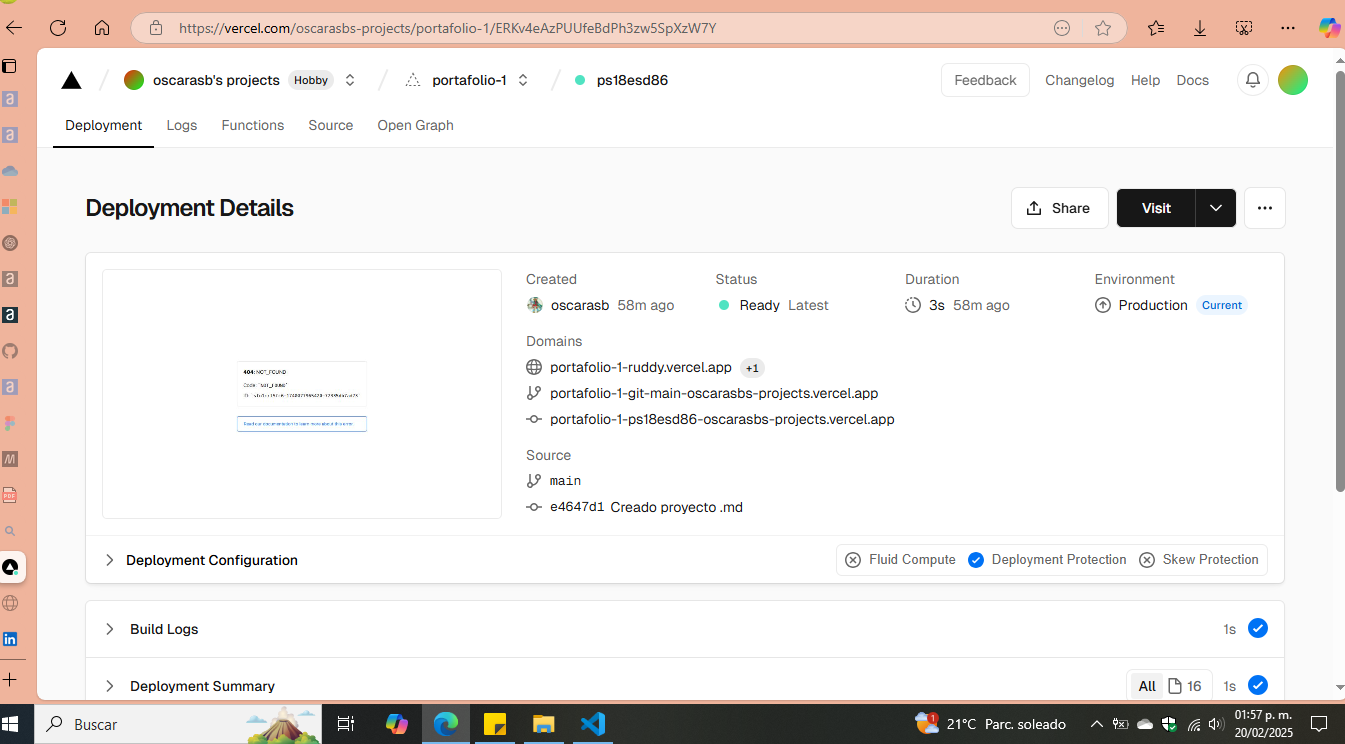The height and width of the screenshot is (744, 1345).
Task: Open the taskbar weather widget
Action: pos(990,724)
